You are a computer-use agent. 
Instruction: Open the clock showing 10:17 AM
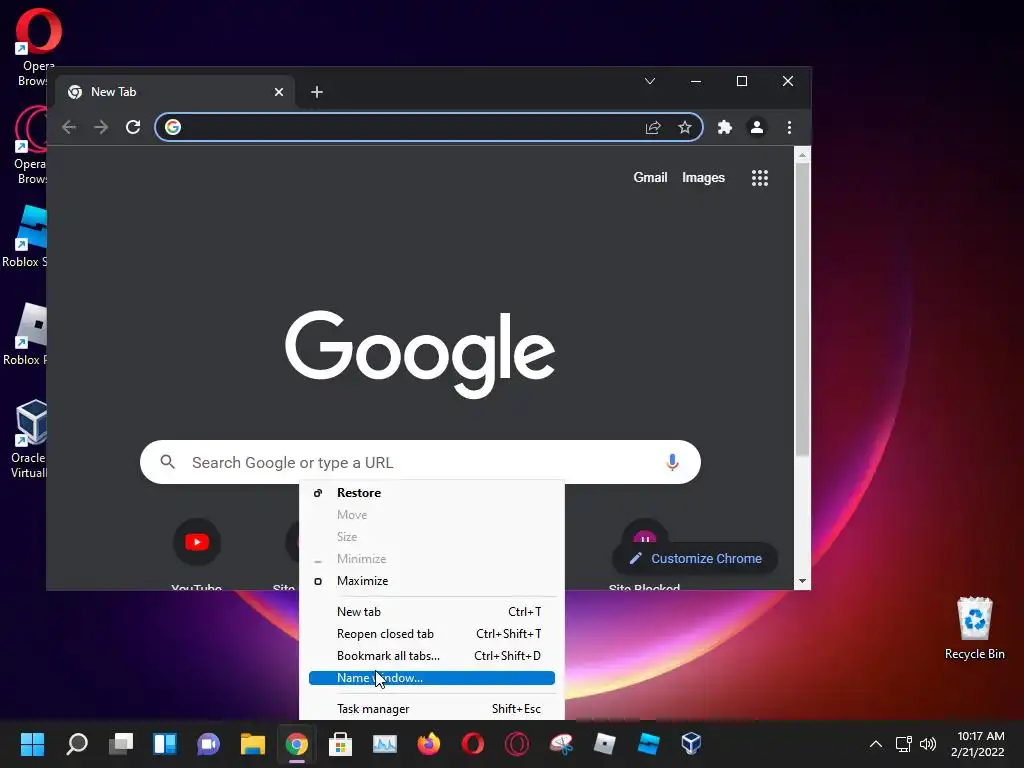click(x=978, y=744)
